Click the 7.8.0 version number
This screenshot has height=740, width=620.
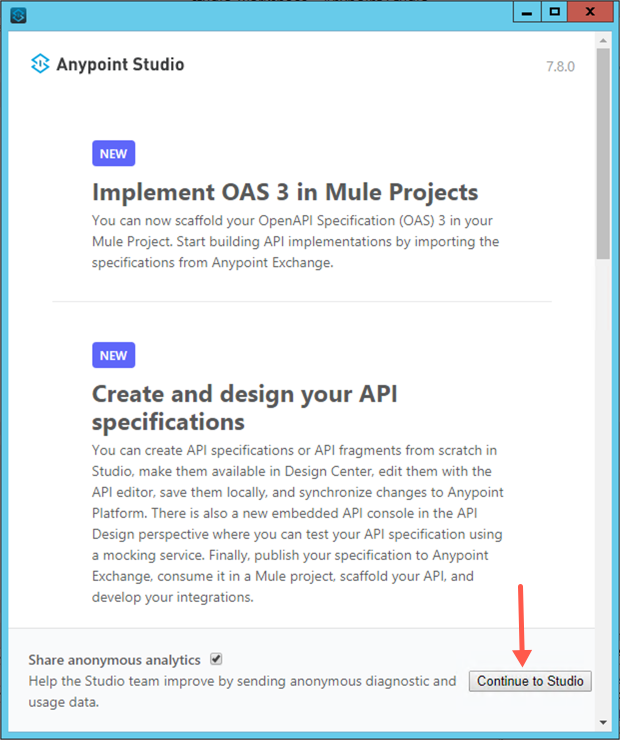(x=560, y=66)
